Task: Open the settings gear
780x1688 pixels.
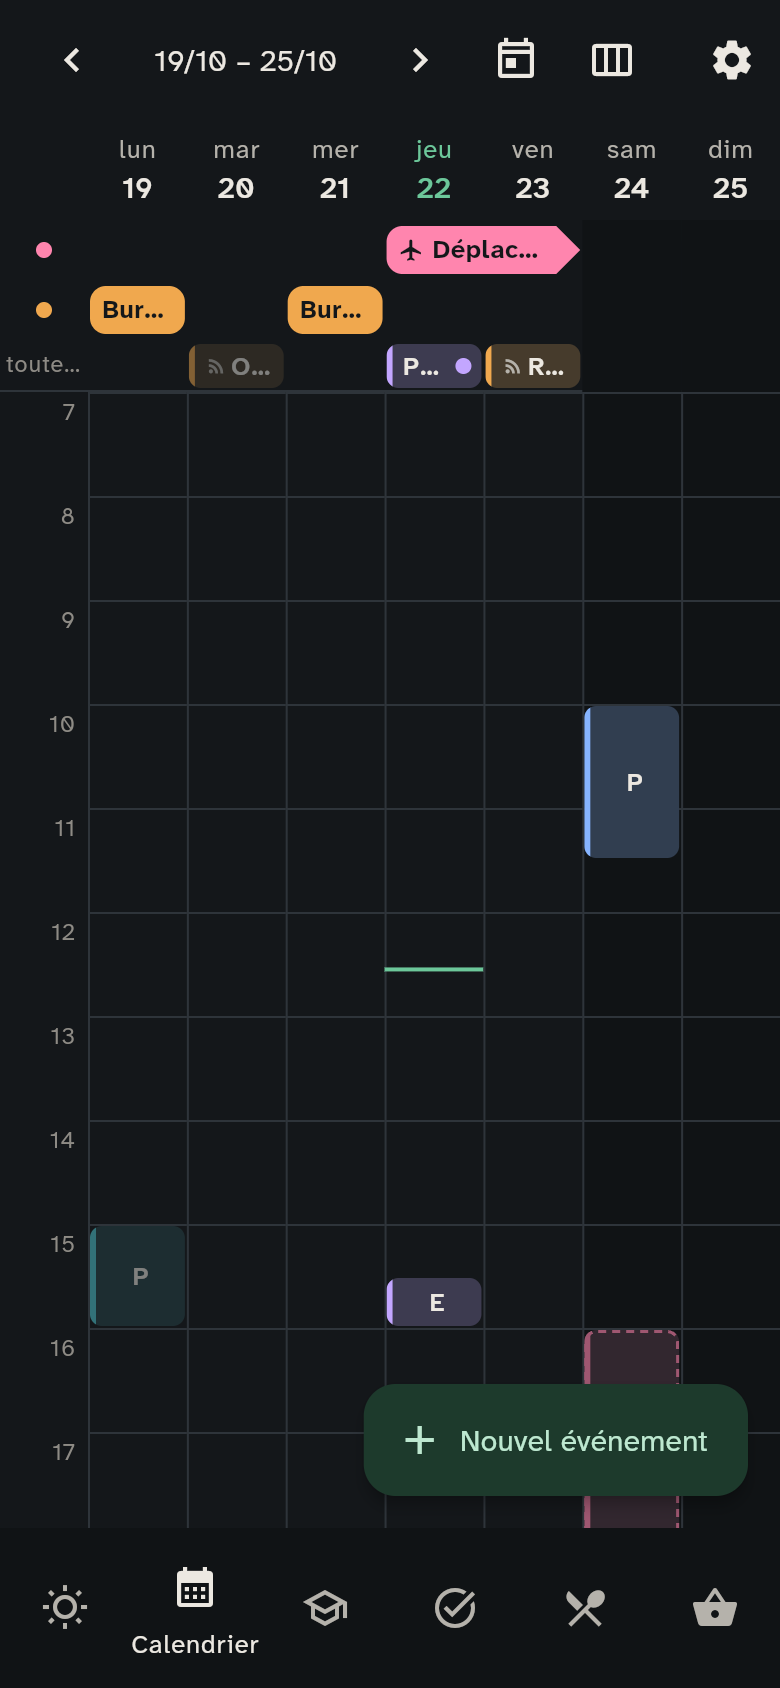Action: click(x=732, y=60)
